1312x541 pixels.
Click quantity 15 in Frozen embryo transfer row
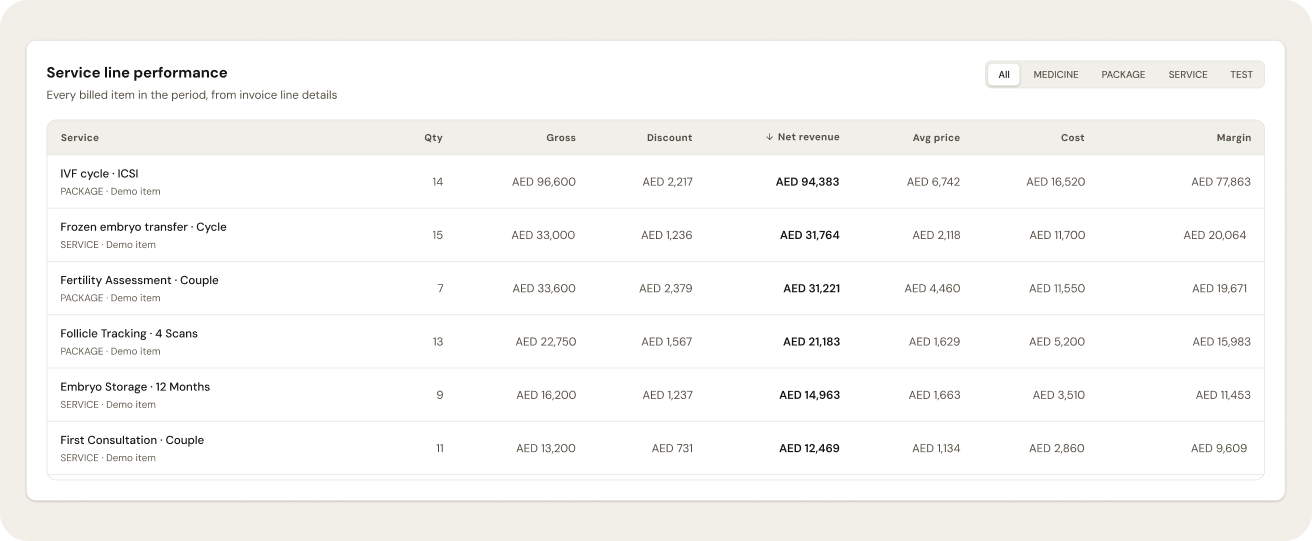point(437,235)
